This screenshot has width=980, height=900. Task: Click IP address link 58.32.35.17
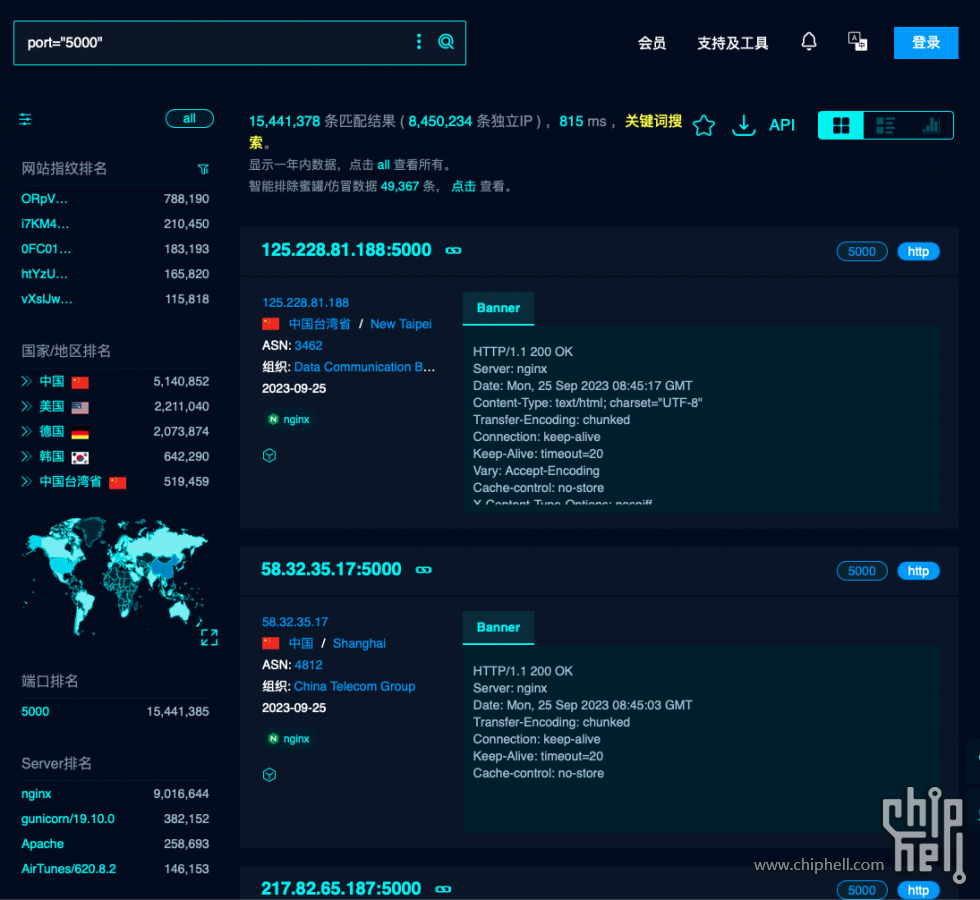[x=295, y=622]
